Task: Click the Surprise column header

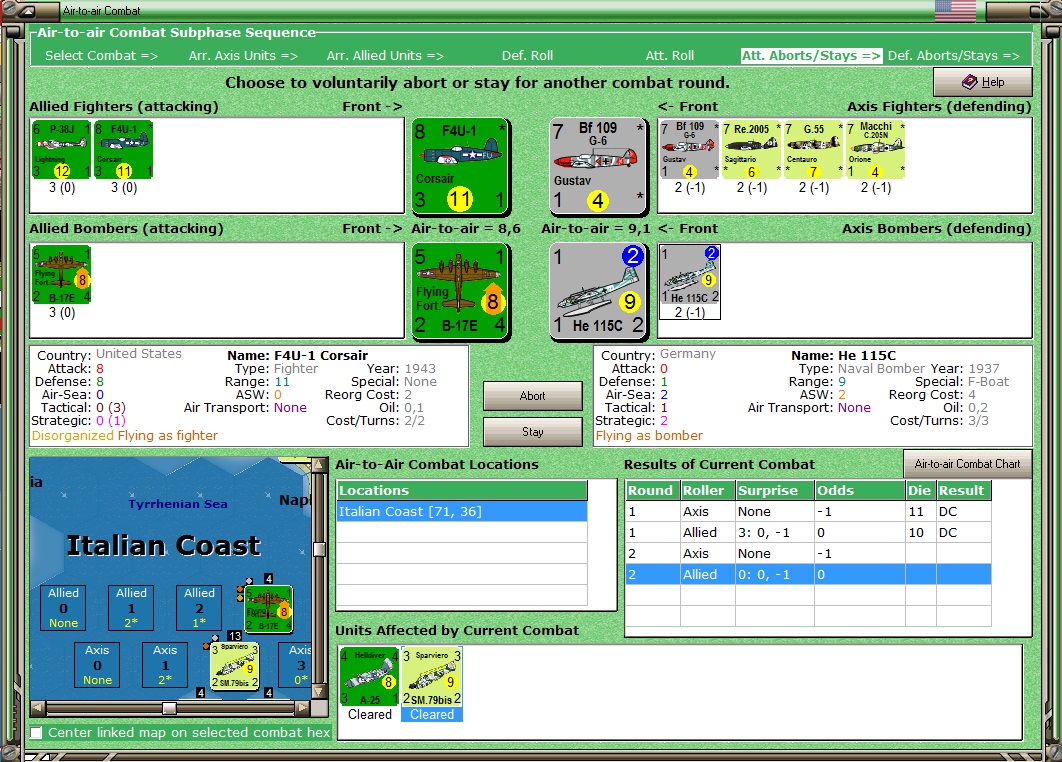Action: [774, 490]
